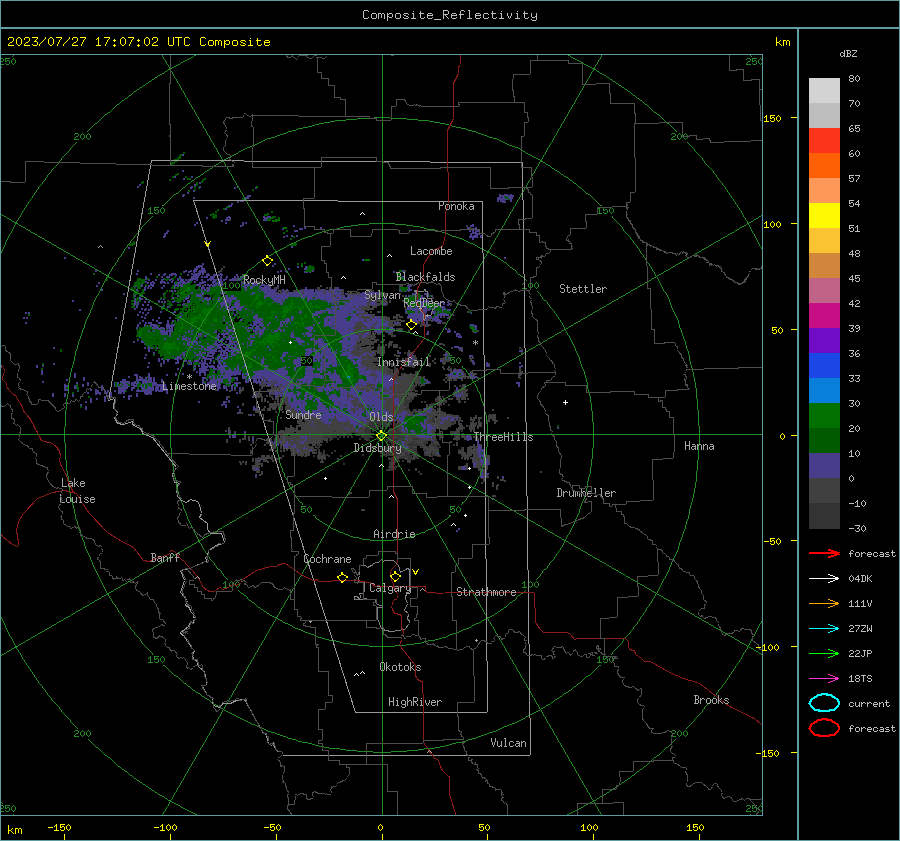Screen dimensions: 900x841
Task: Click the Composite_Reflectivity title
Action: (450, 15)
